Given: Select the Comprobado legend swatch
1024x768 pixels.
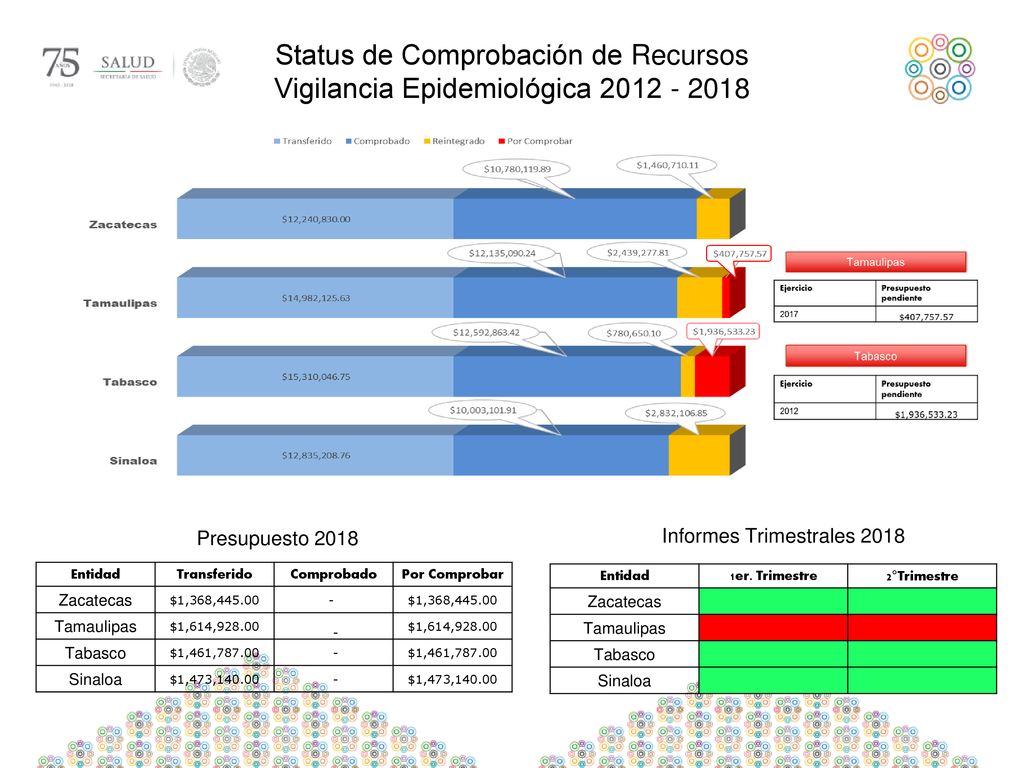Looking at the screenshot, I should coord(349,141).
